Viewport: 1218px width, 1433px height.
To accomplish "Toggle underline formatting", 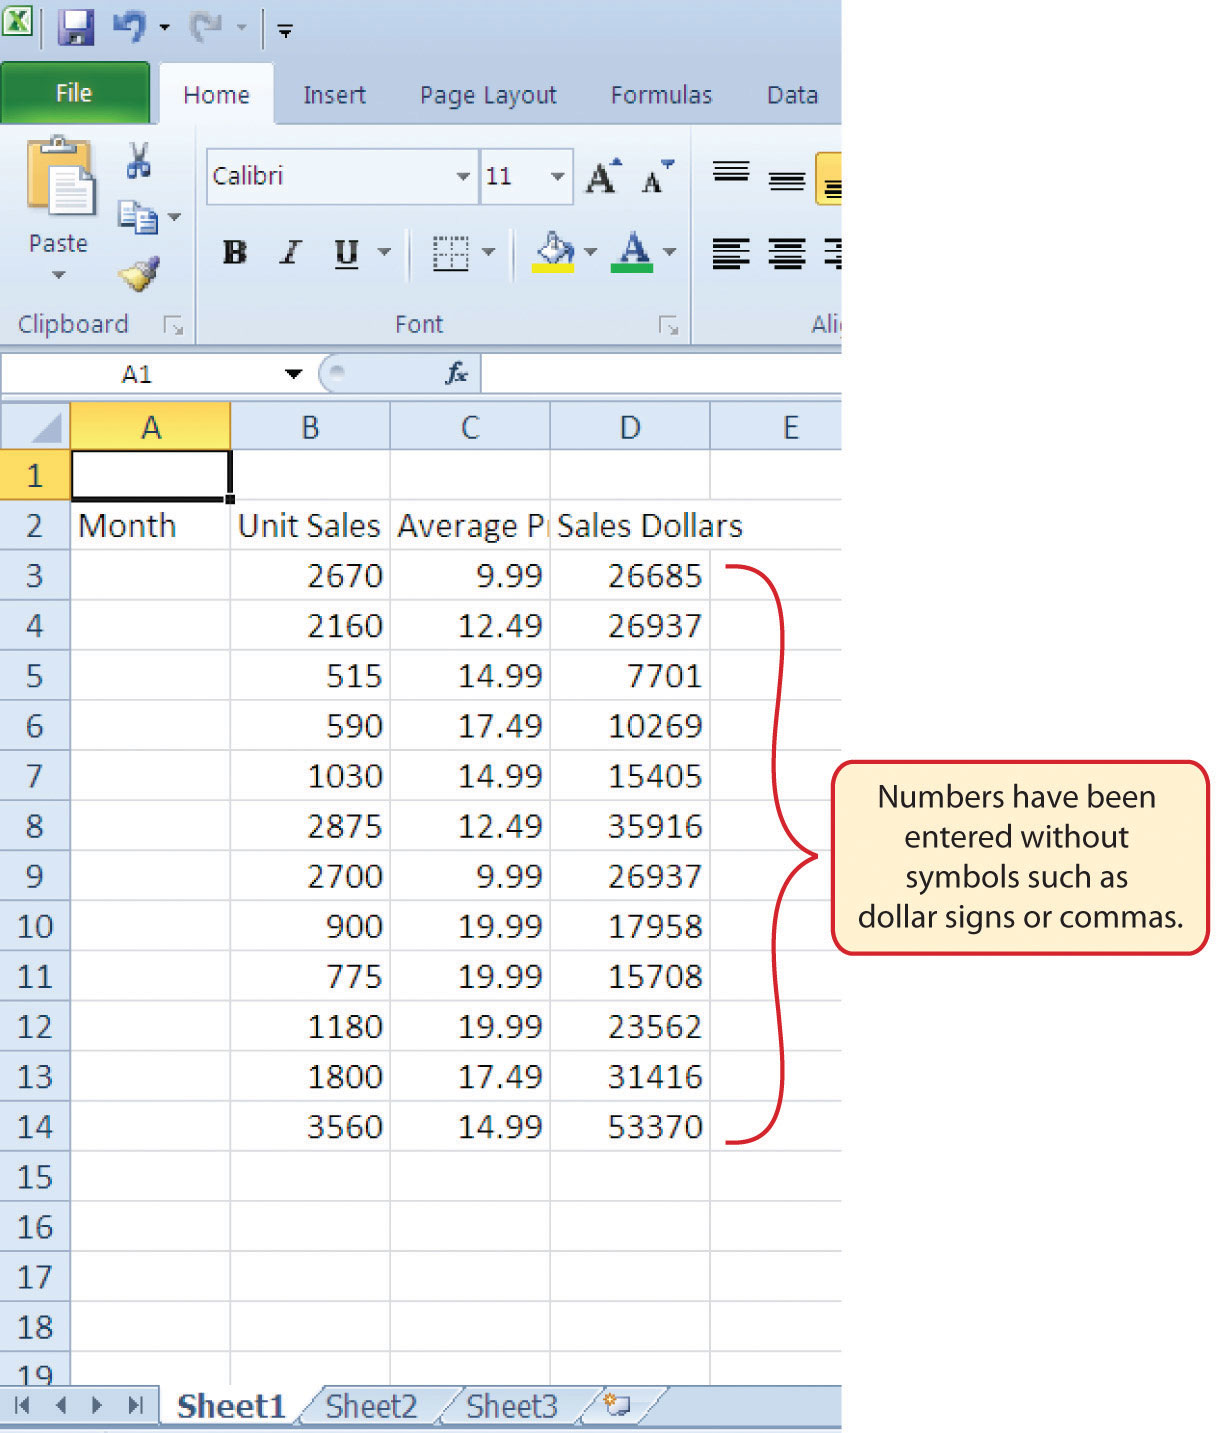I will click(x=344, y=253).
